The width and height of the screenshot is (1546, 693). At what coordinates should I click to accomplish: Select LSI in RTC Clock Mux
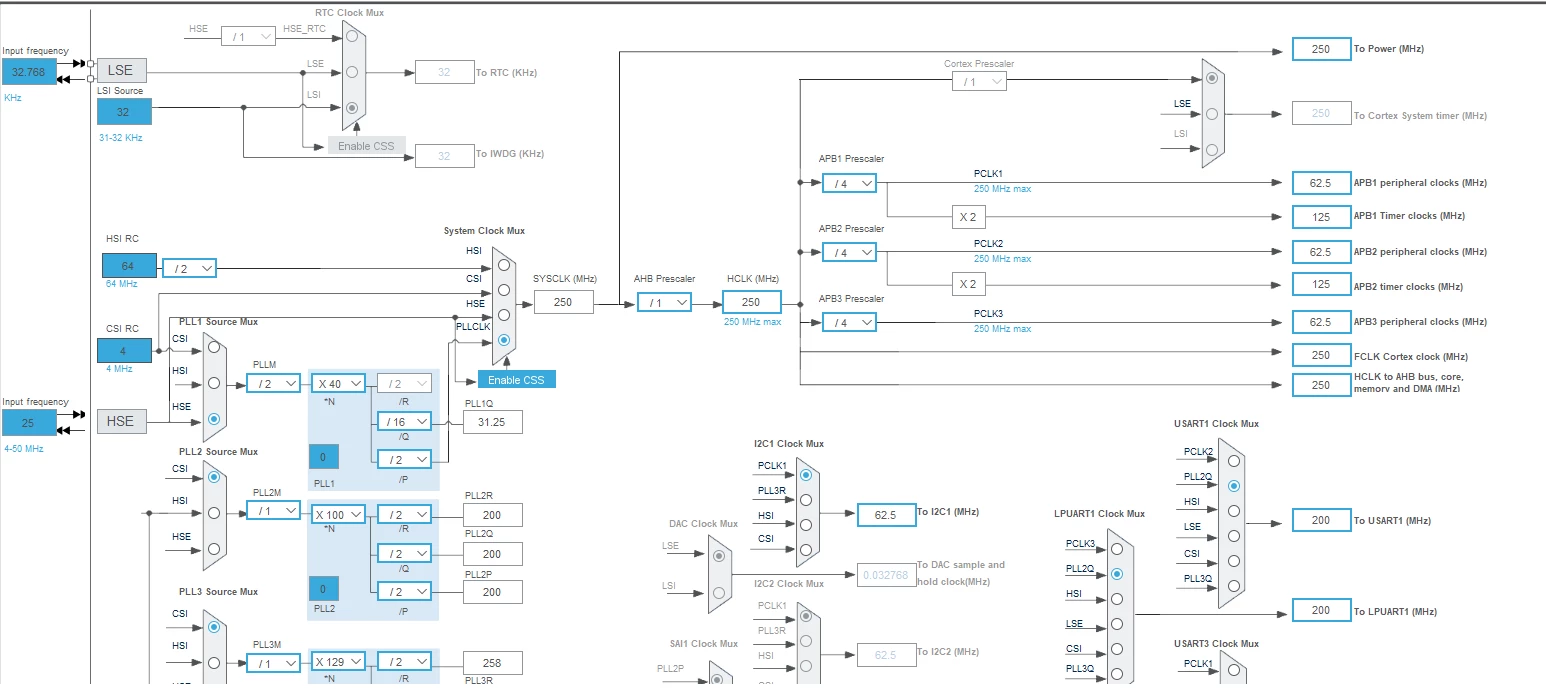tap(351, 107)
